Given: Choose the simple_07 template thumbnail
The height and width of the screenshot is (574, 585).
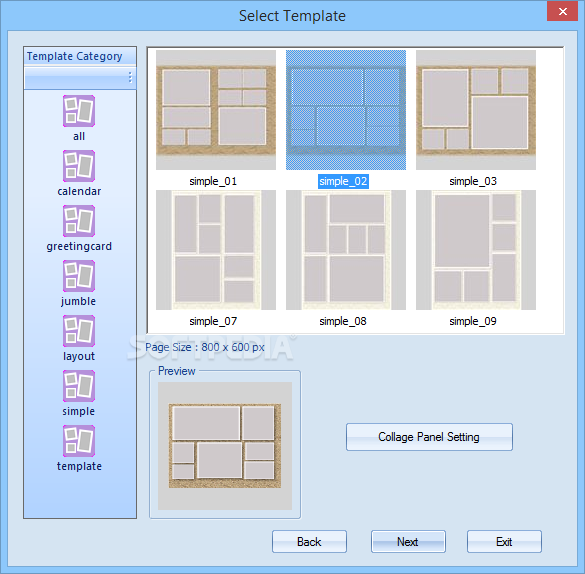Looking at the screenshot, I should pos(216,250).
